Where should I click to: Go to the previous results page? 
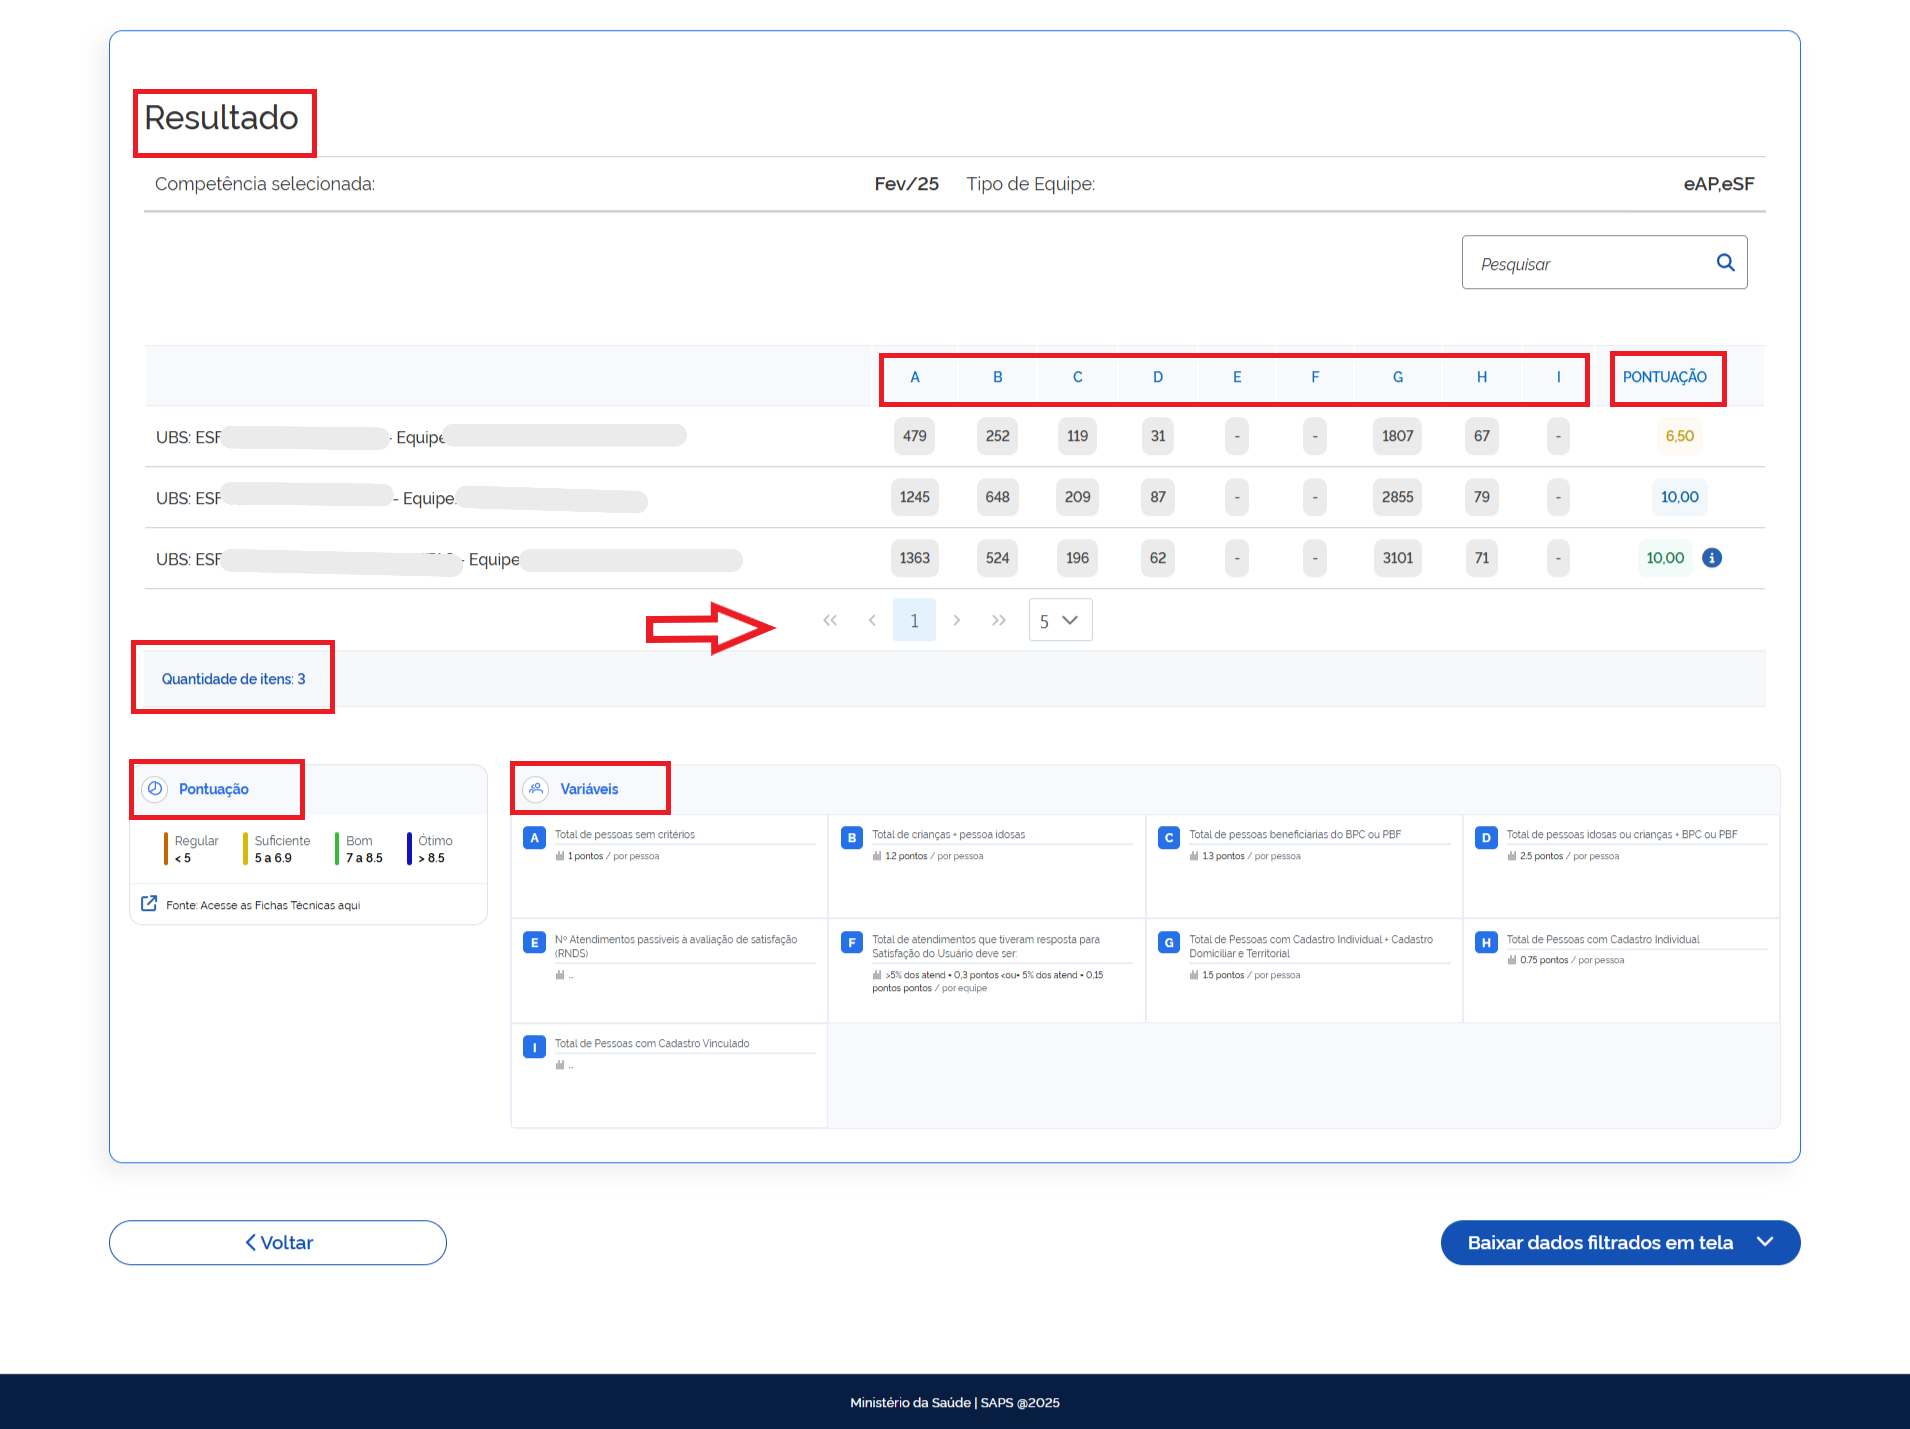[872, 620]
